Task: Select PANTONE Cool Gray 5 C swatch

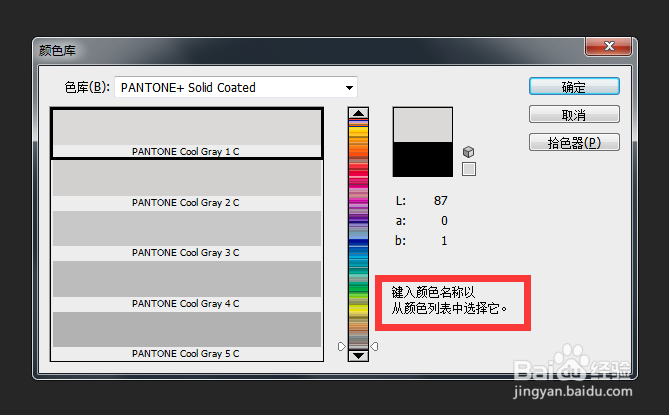Action: coord(187,336)
